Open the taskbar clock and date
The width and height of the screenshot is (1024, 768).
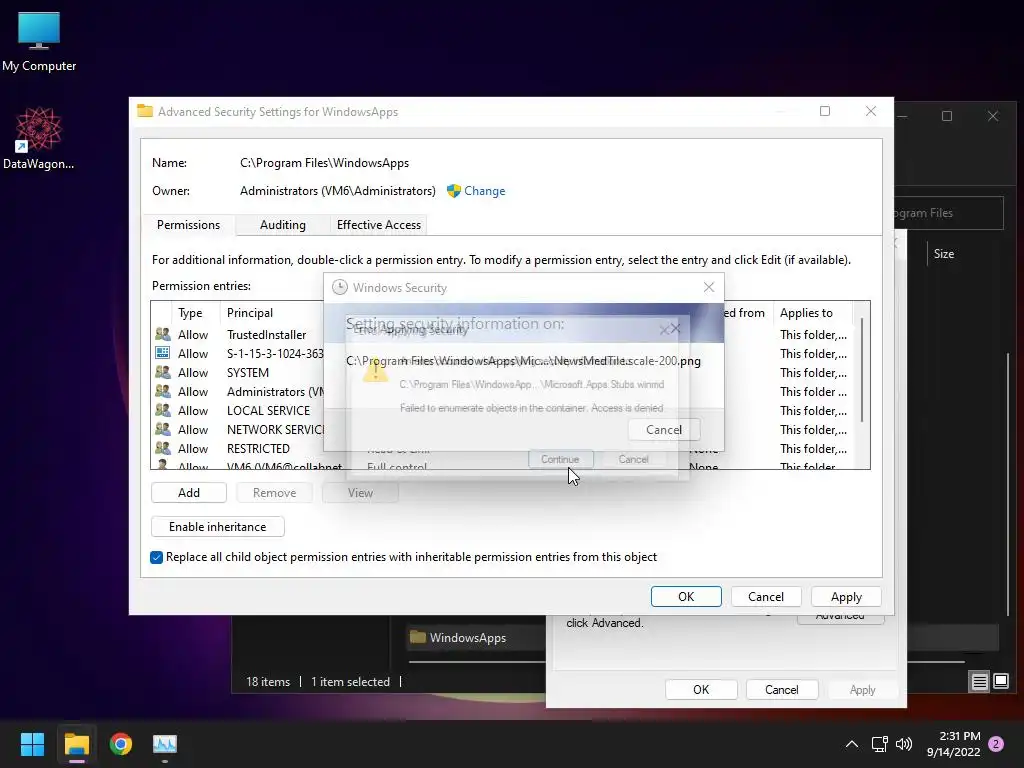[x=953, y=744]
